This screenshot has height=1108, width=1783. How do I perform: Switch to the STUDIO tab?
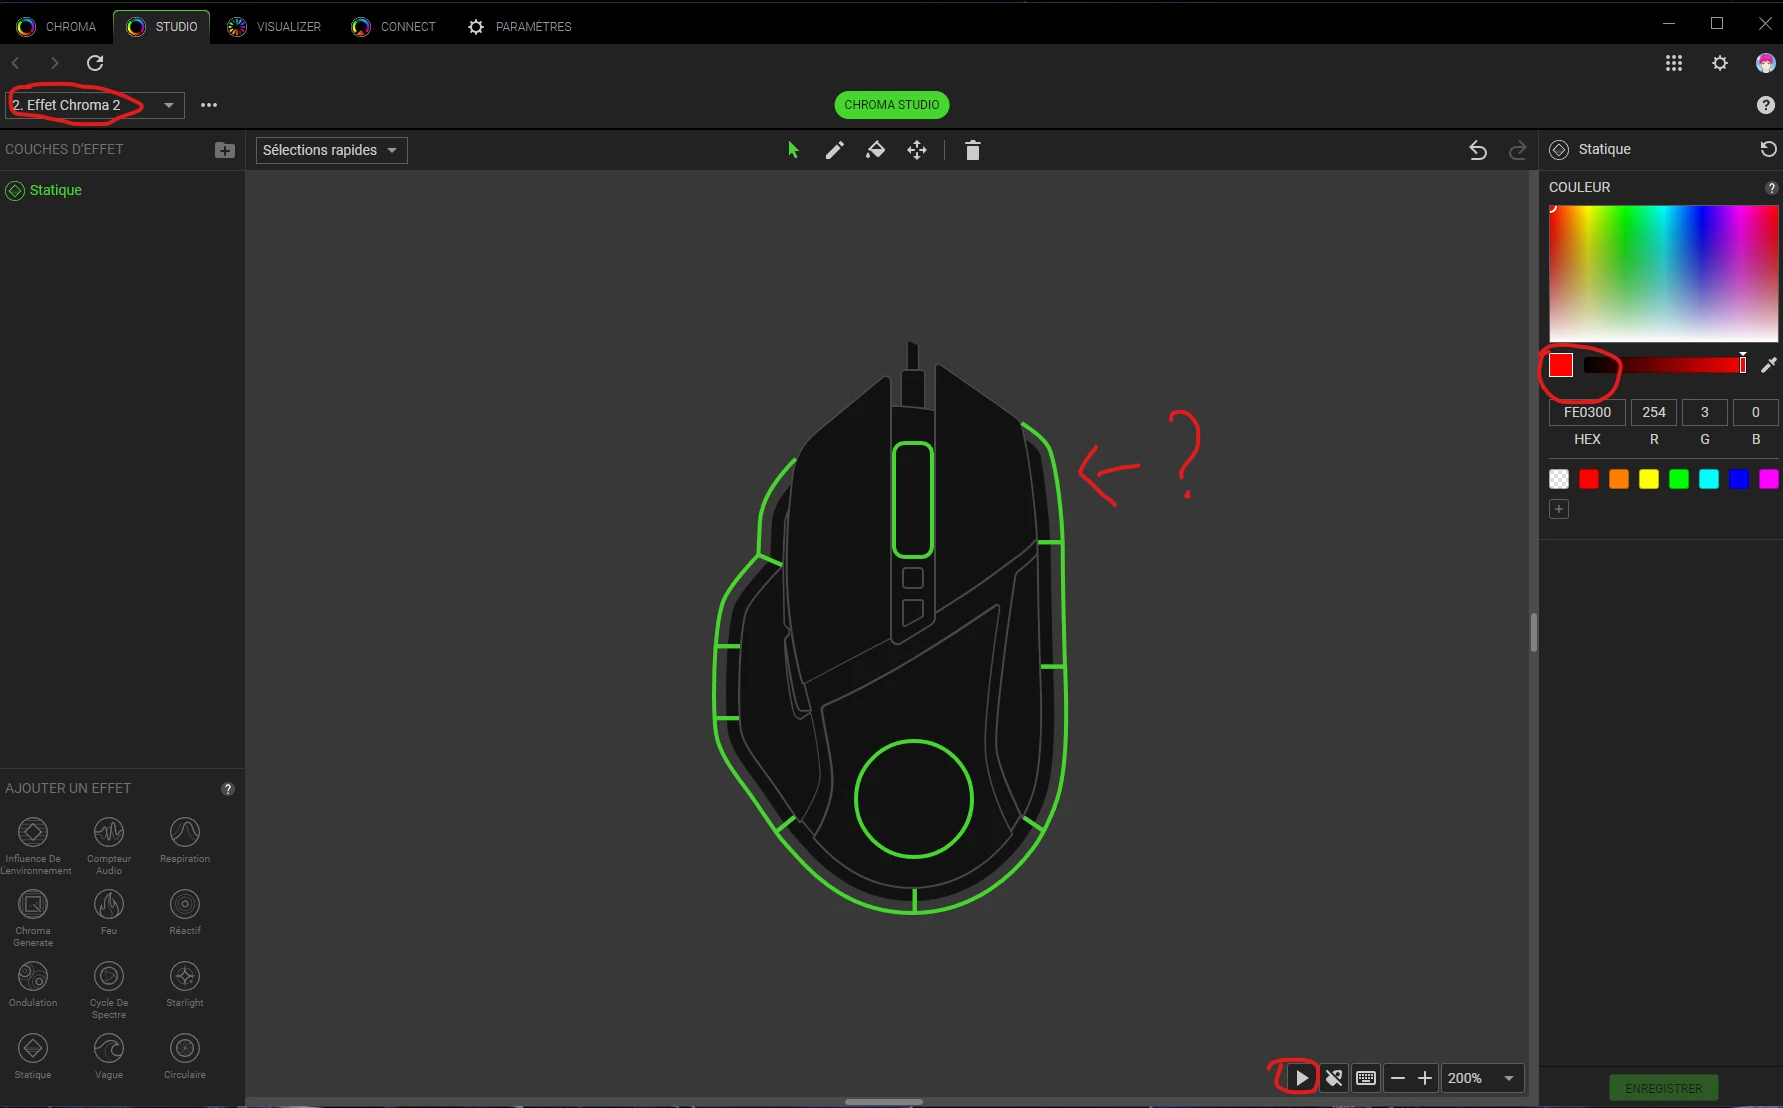[162, 27]
